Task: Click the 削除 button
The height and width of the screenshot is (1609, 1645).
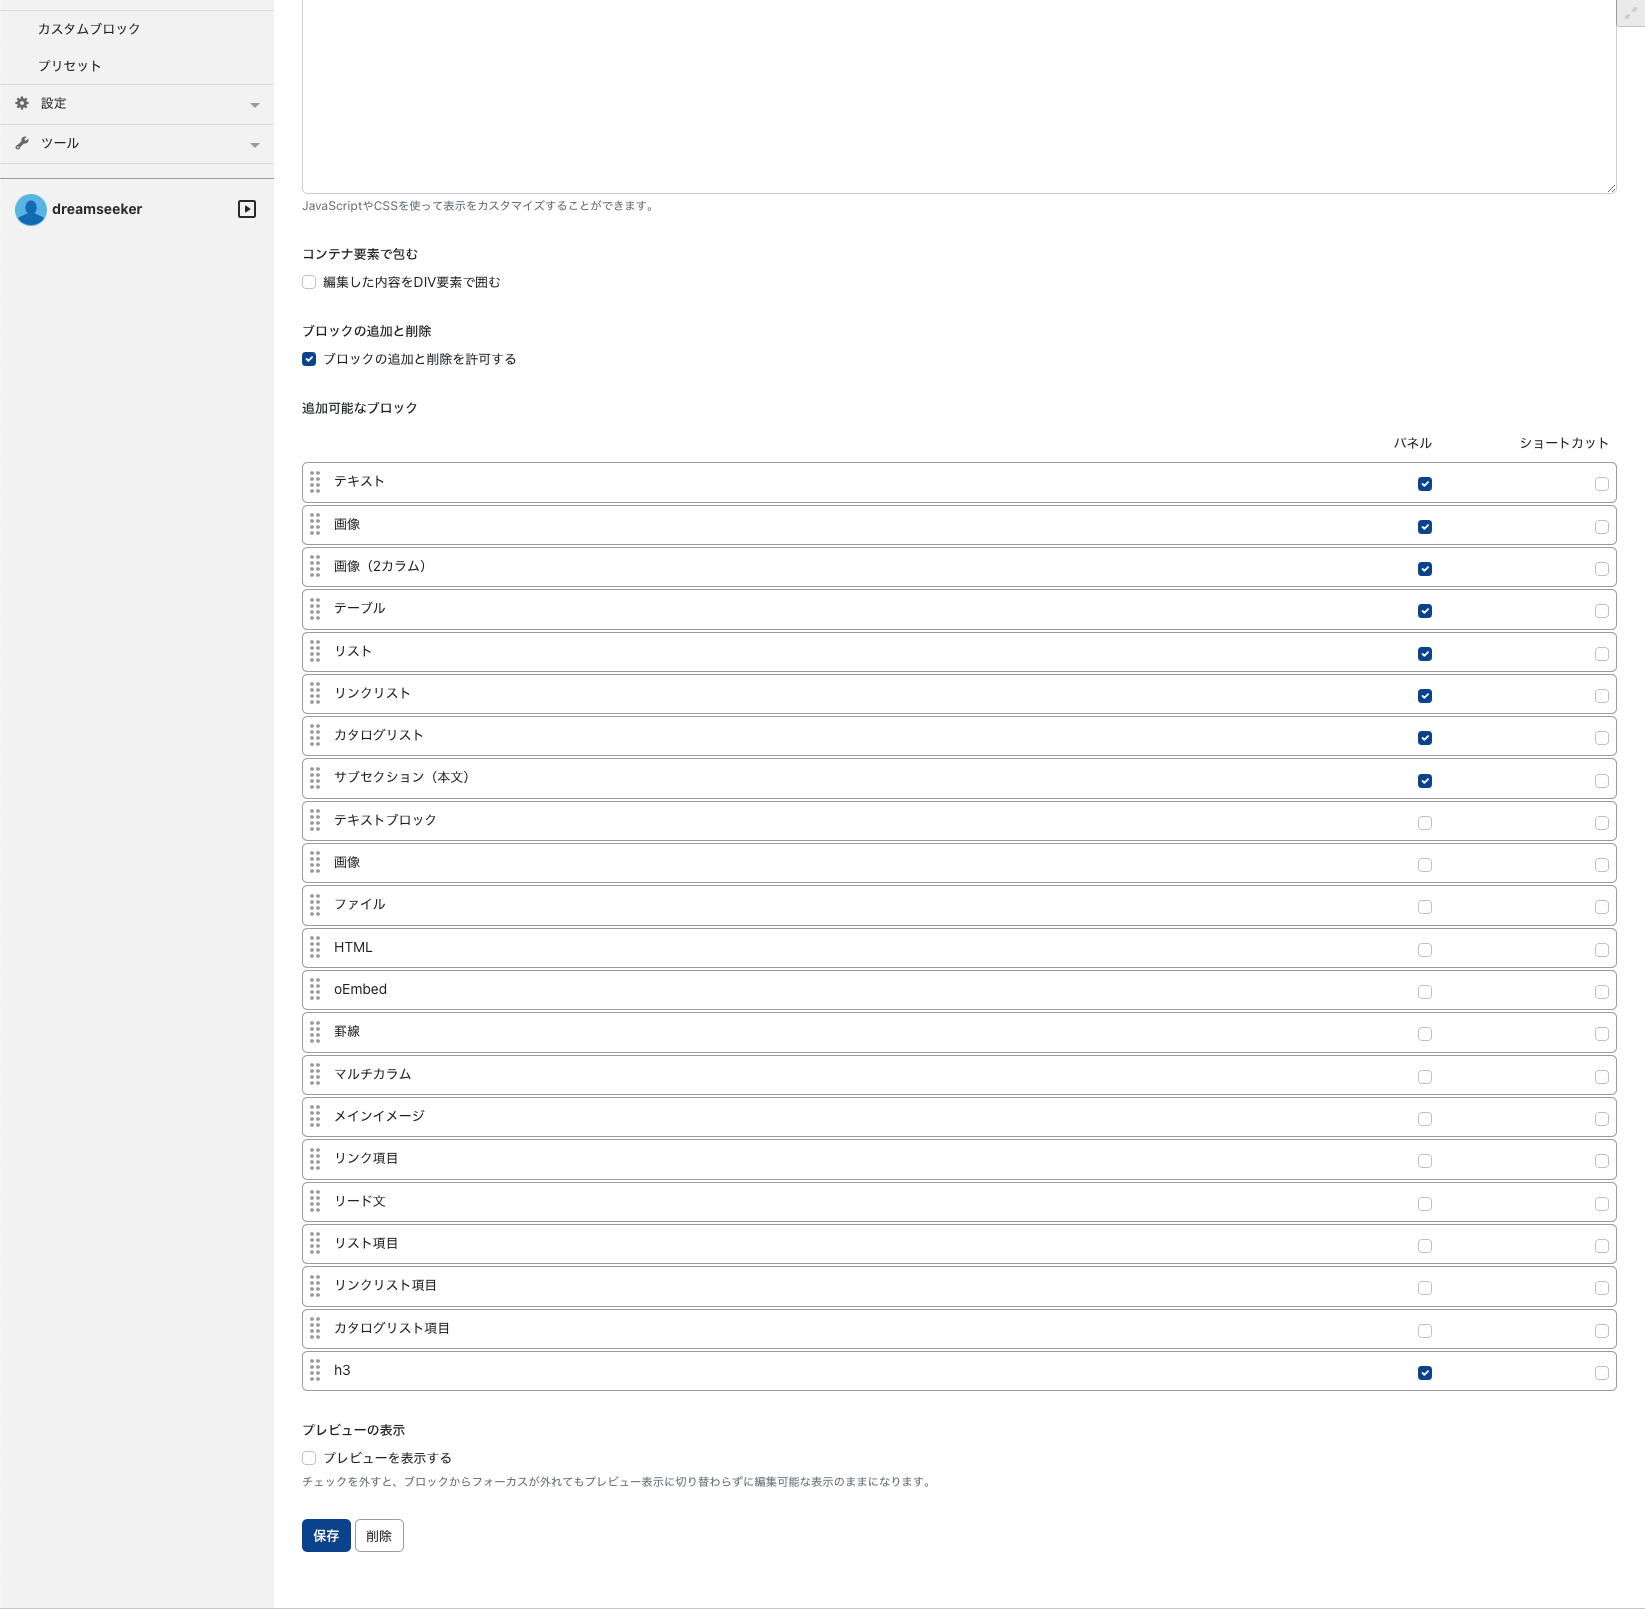Action: (x=379, y=1536)
